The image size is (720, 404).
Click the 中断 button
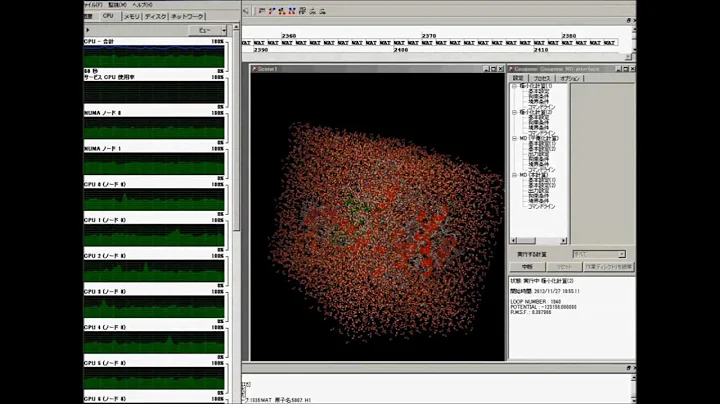[x=527, y=267]
